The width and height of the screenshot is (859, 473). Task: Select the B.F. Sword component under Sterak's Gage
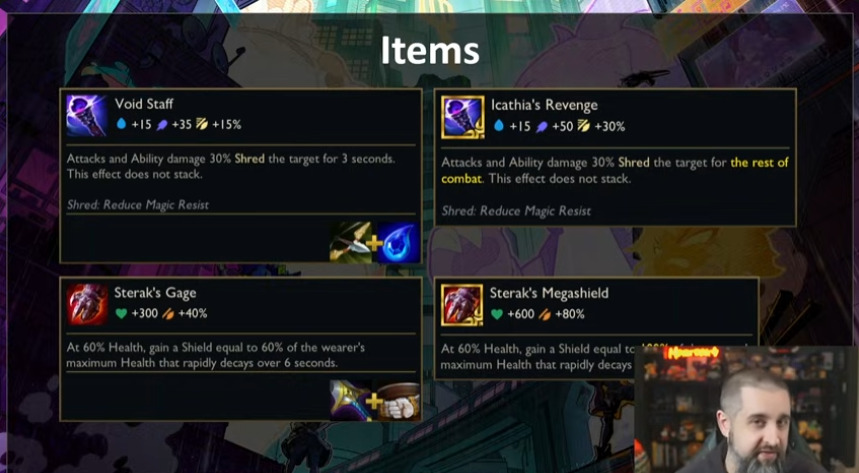[351, 401]
